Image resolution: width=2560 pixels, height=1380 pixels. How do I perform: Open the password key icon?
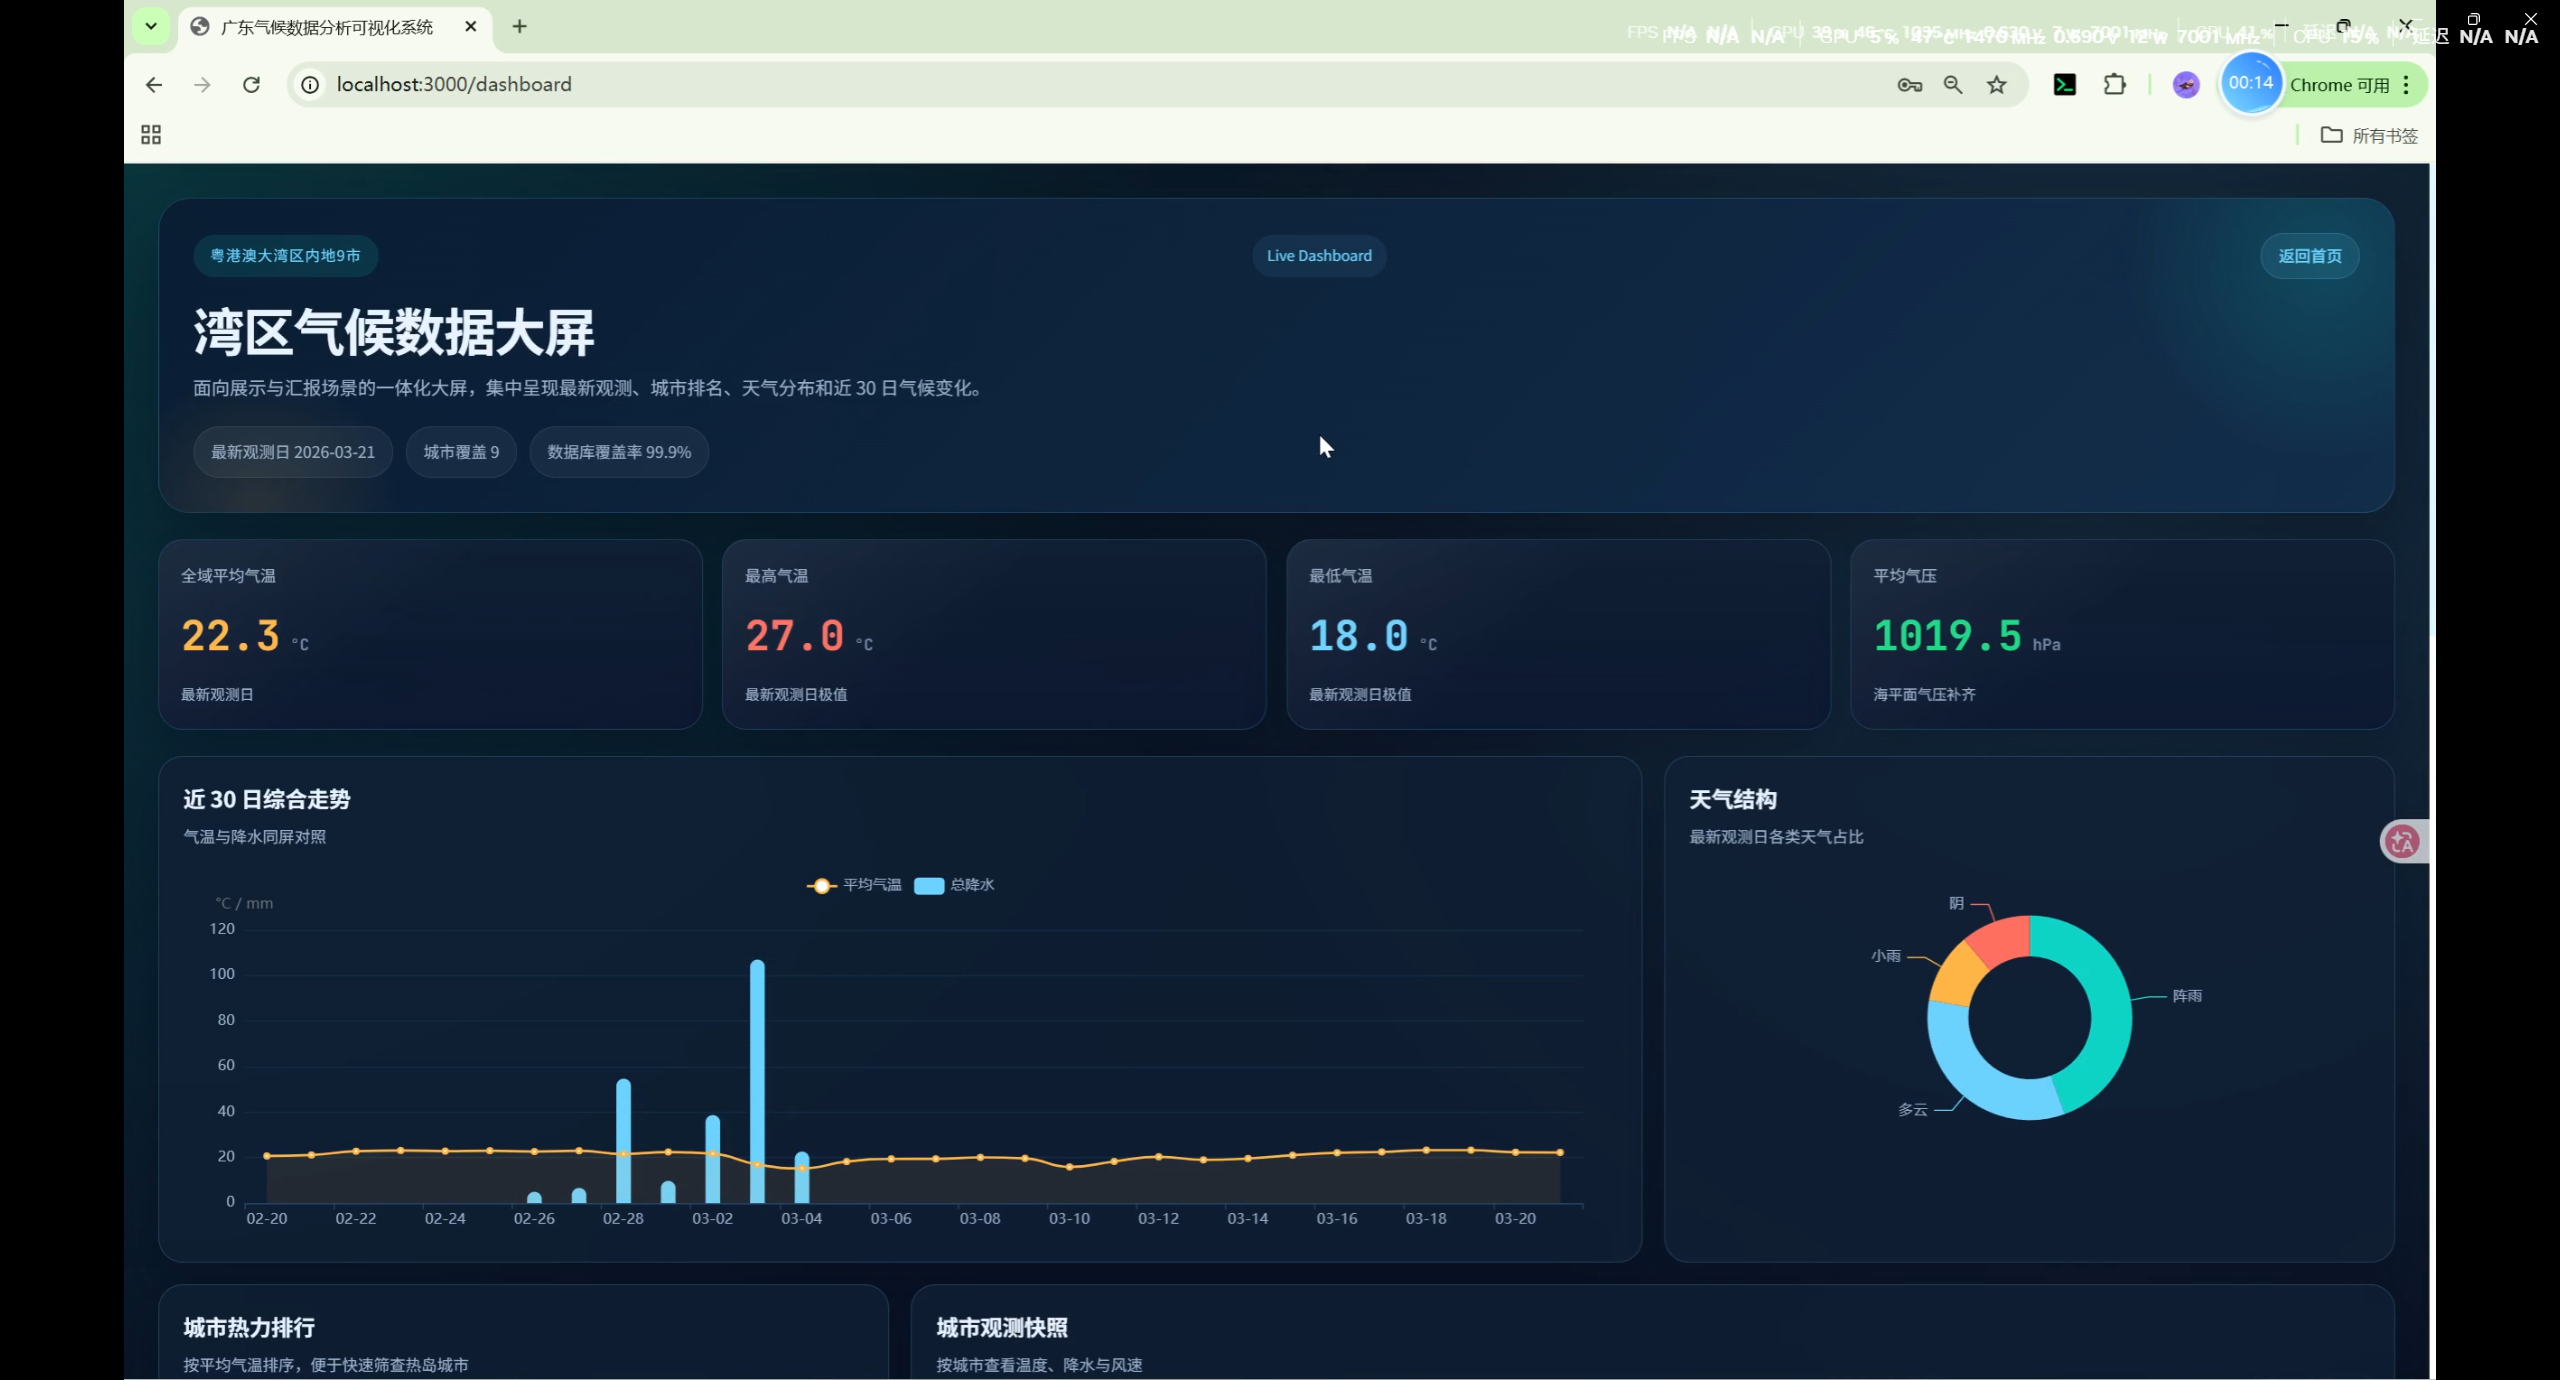coord(1909,85)
